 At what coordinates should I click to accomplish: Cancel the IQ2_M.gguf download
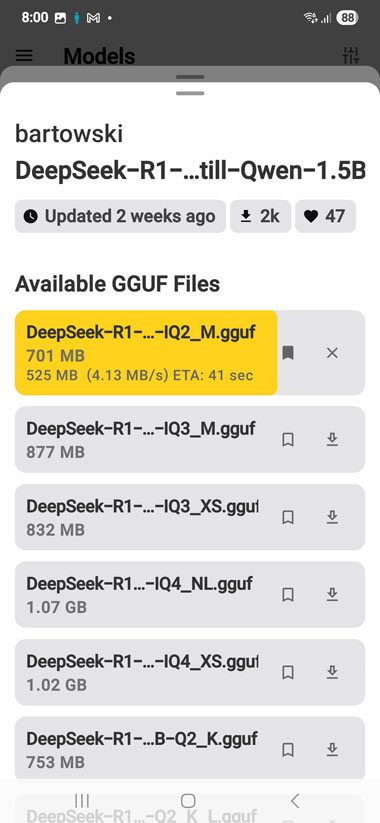click(332, 353)
